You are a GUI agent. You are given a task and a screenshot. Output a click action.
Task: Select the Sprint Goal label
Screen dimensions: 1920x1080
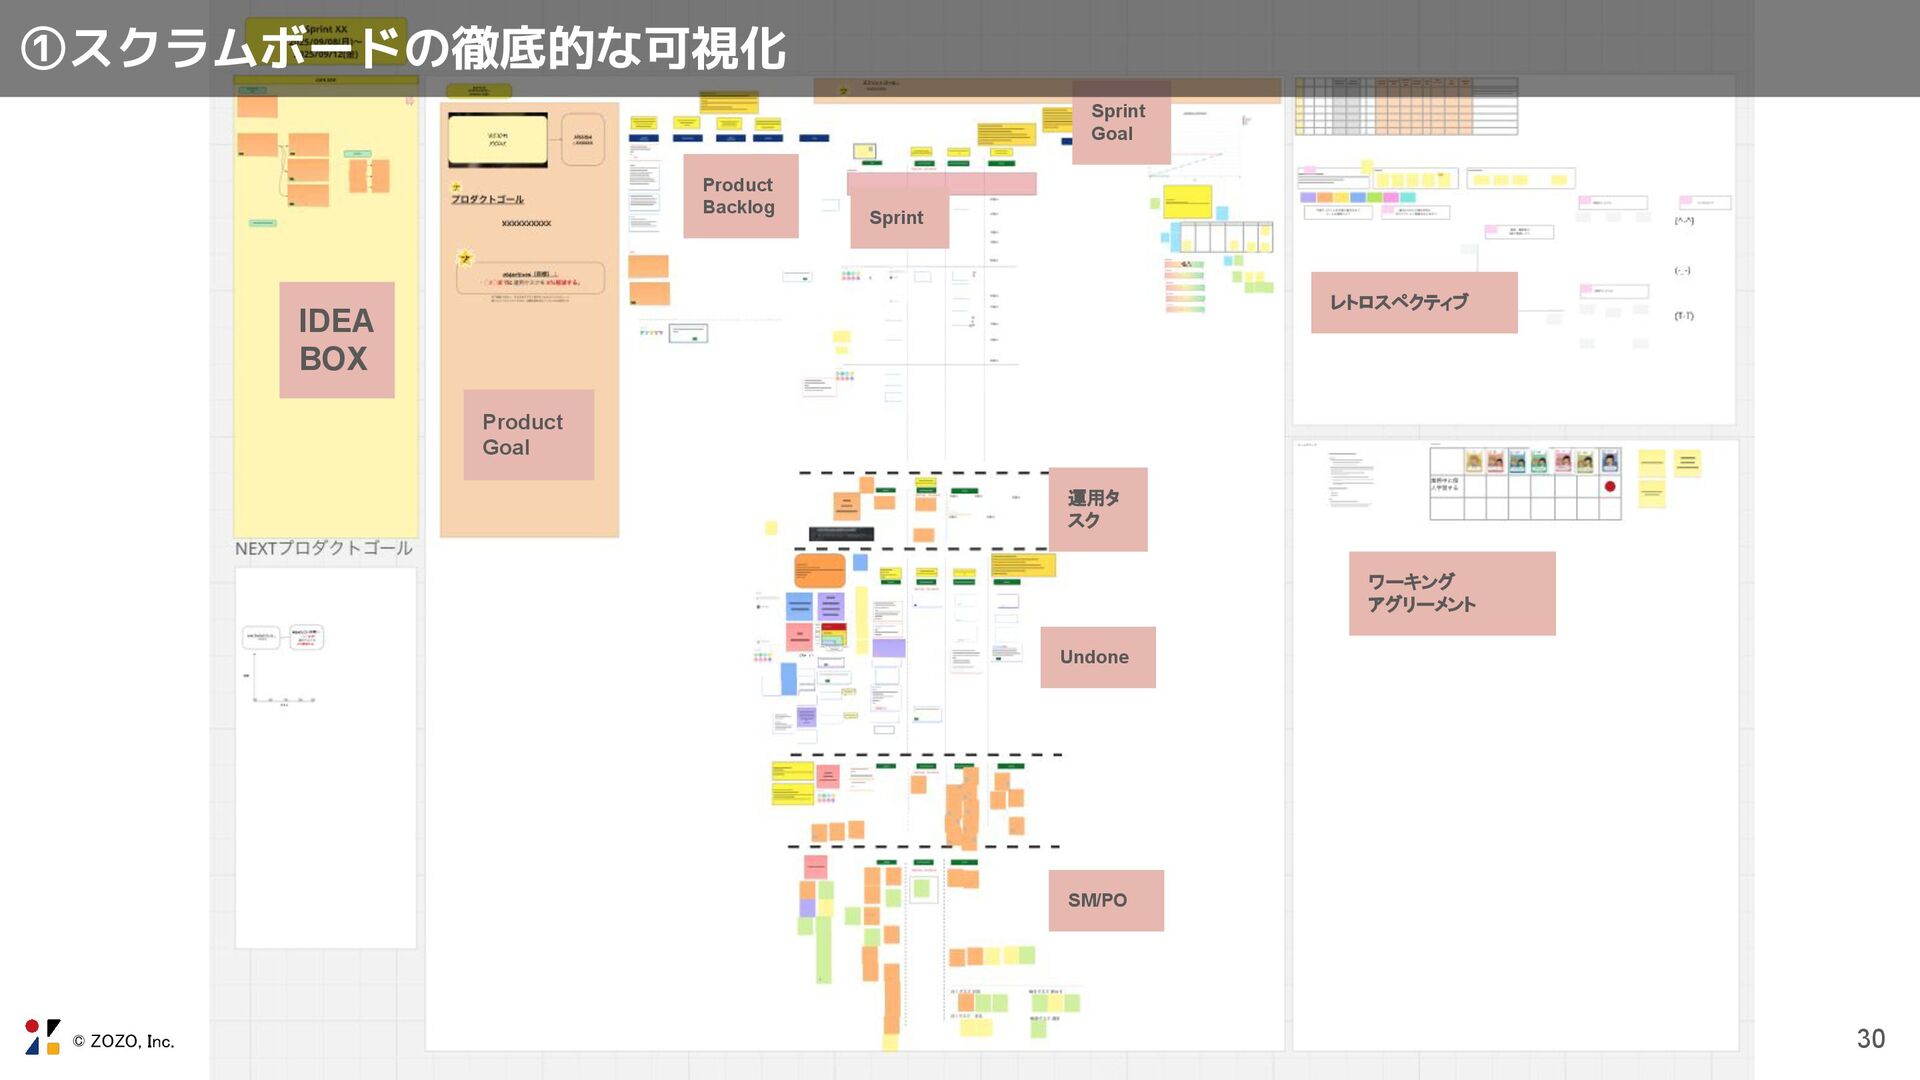[1120, 122]
